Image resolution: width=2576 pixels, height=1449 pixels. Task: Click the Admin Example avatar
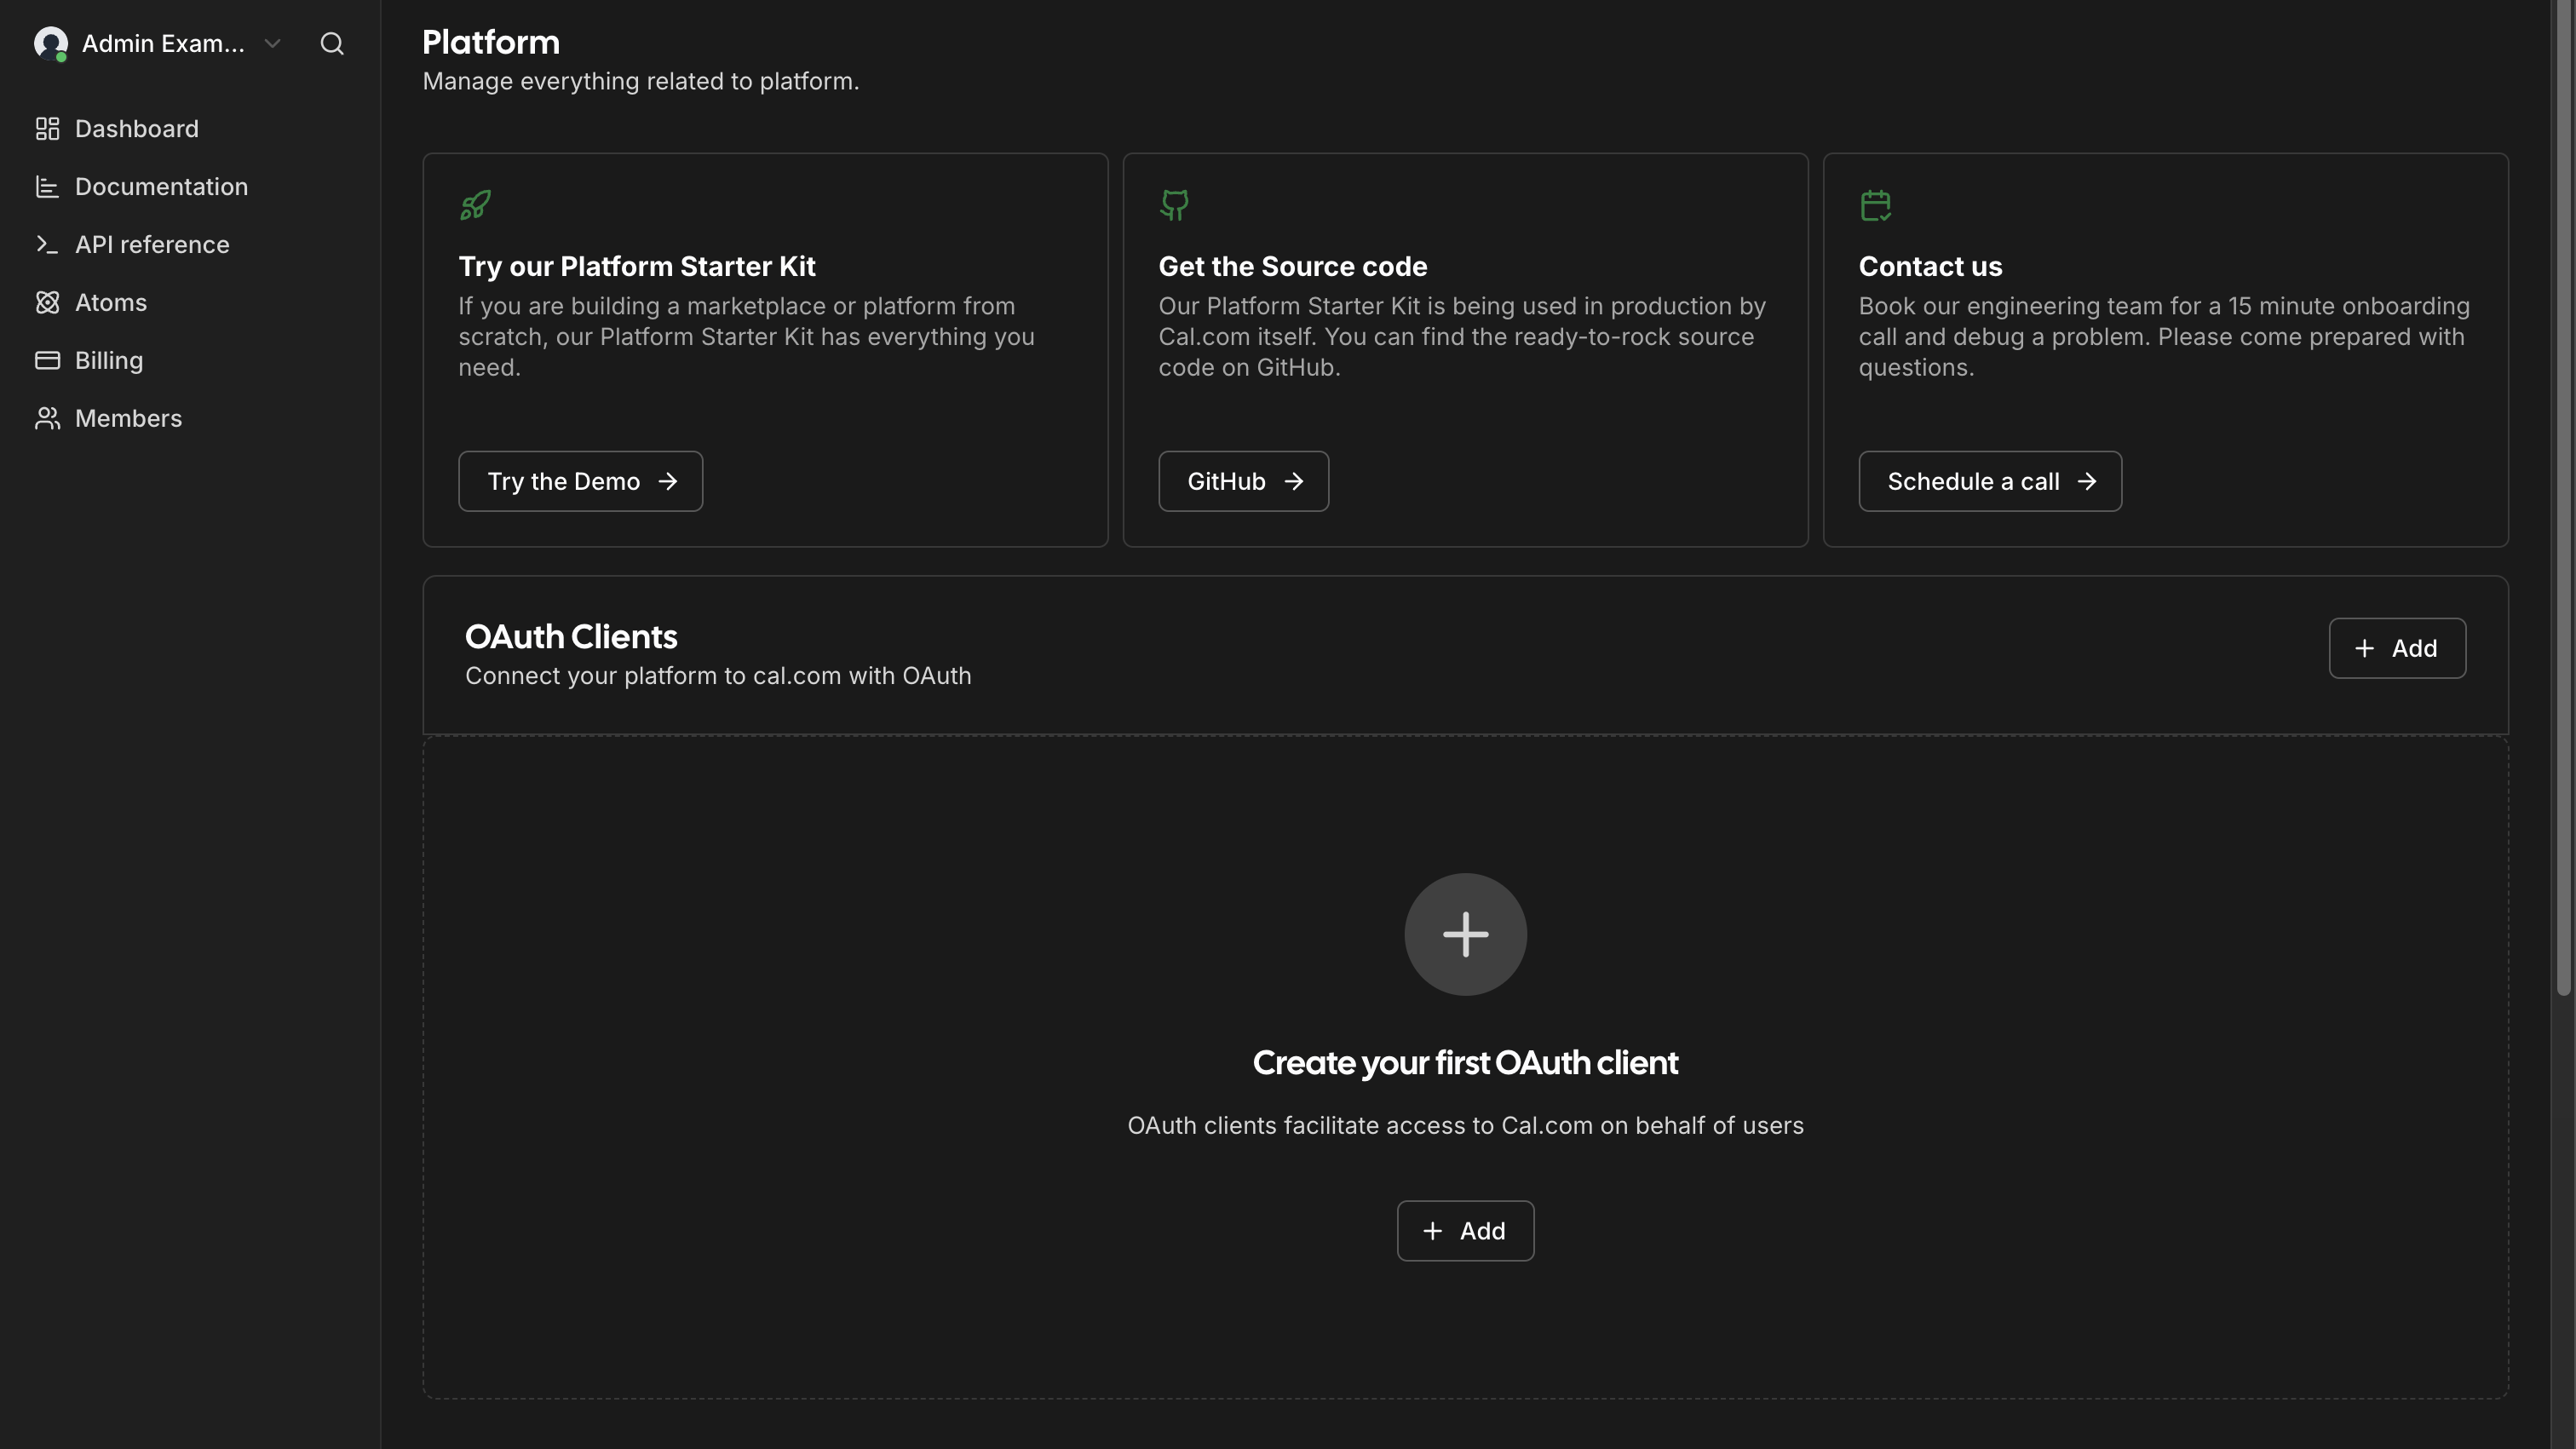[51, 44]
